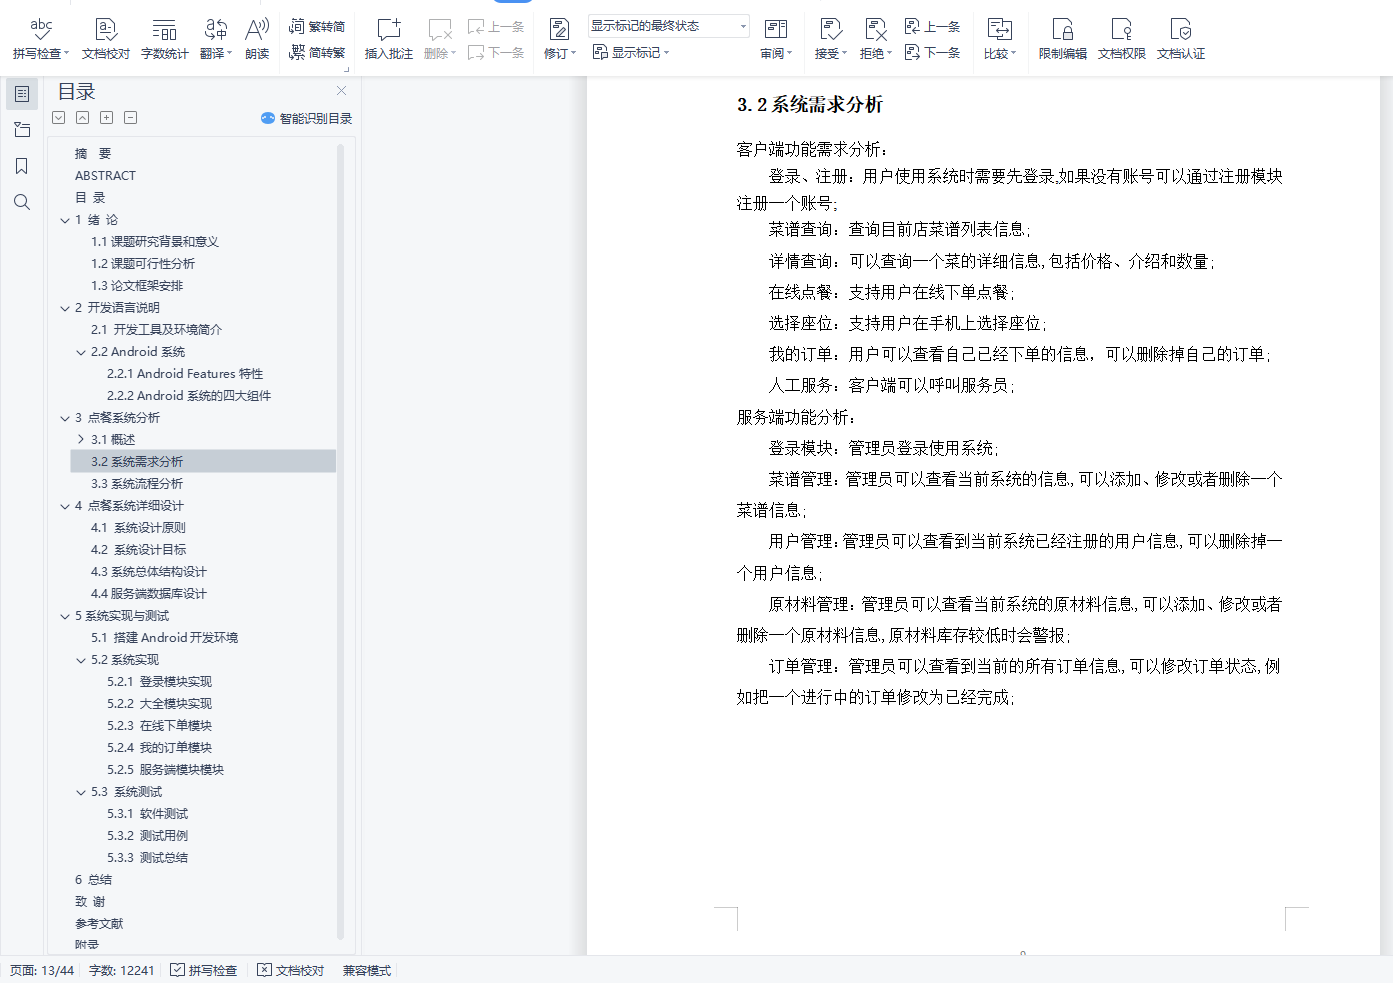Image resolution: width=1393 pixels, height=983 pixels.
Task: Click the add heading plus button
Action: tap(107, 118)
